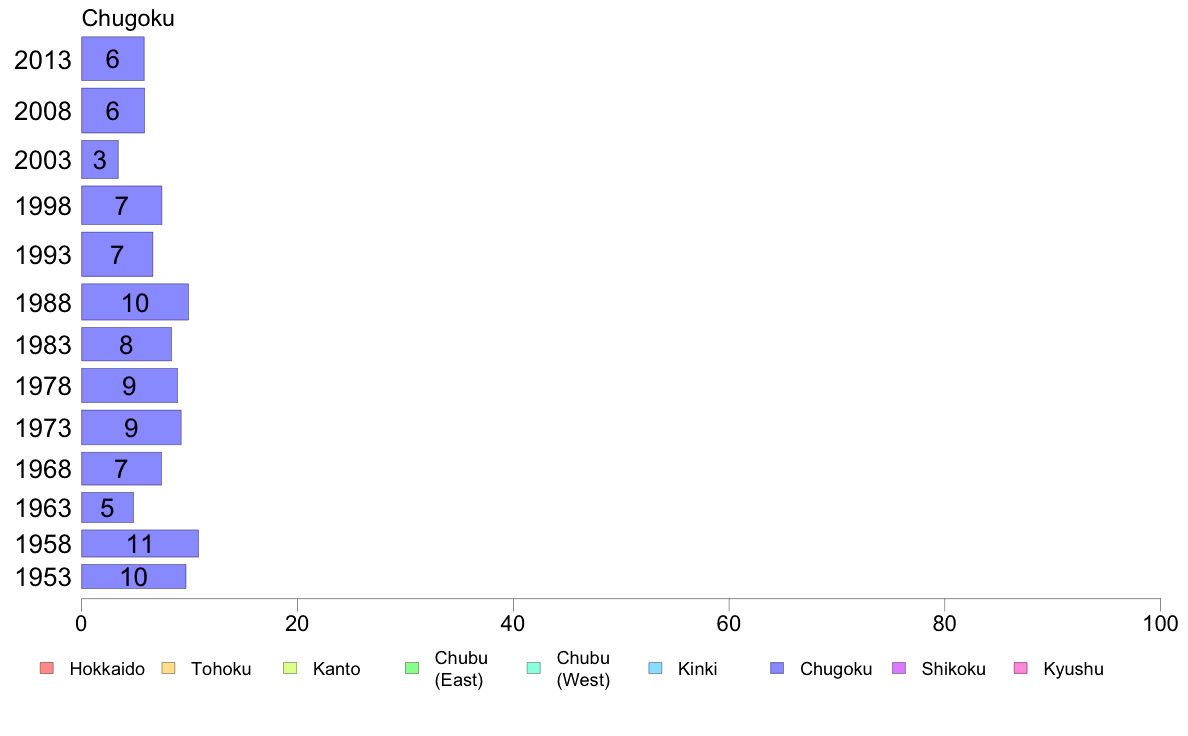
Task: Select the 2003 bar showing 3
Action: (x=100, y=159)
